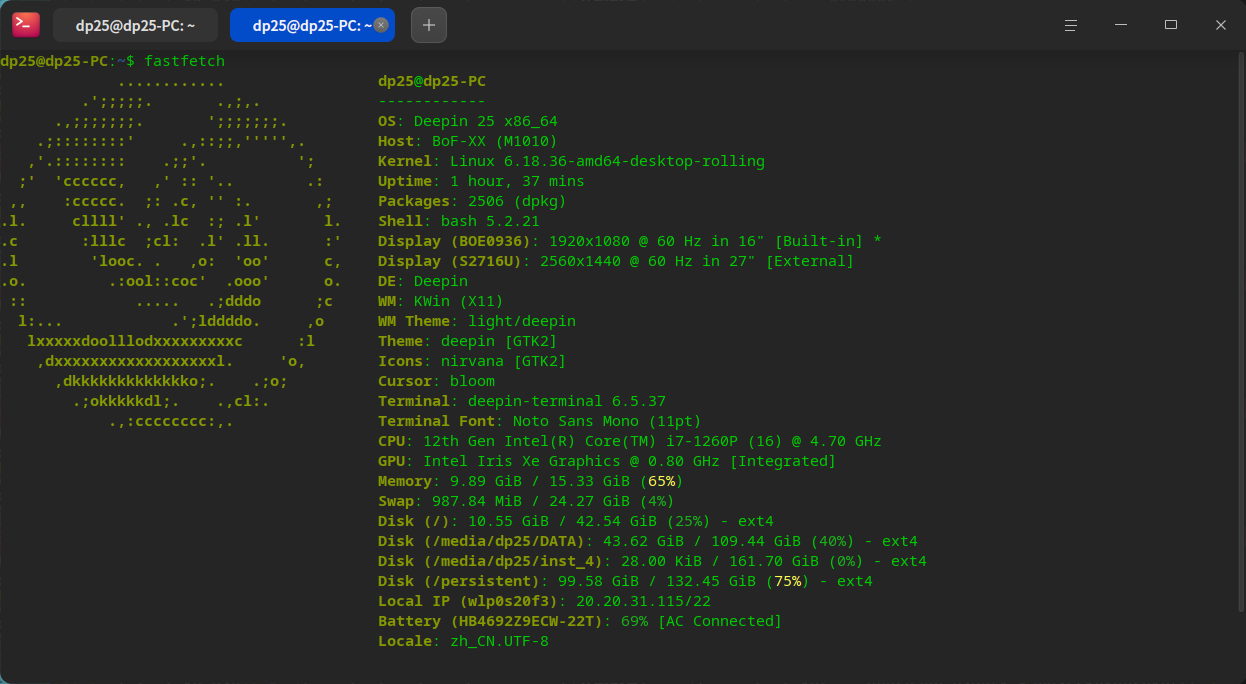
Task: Click the Swap line showing 987.84 MiB
Action: click(526, 501)
